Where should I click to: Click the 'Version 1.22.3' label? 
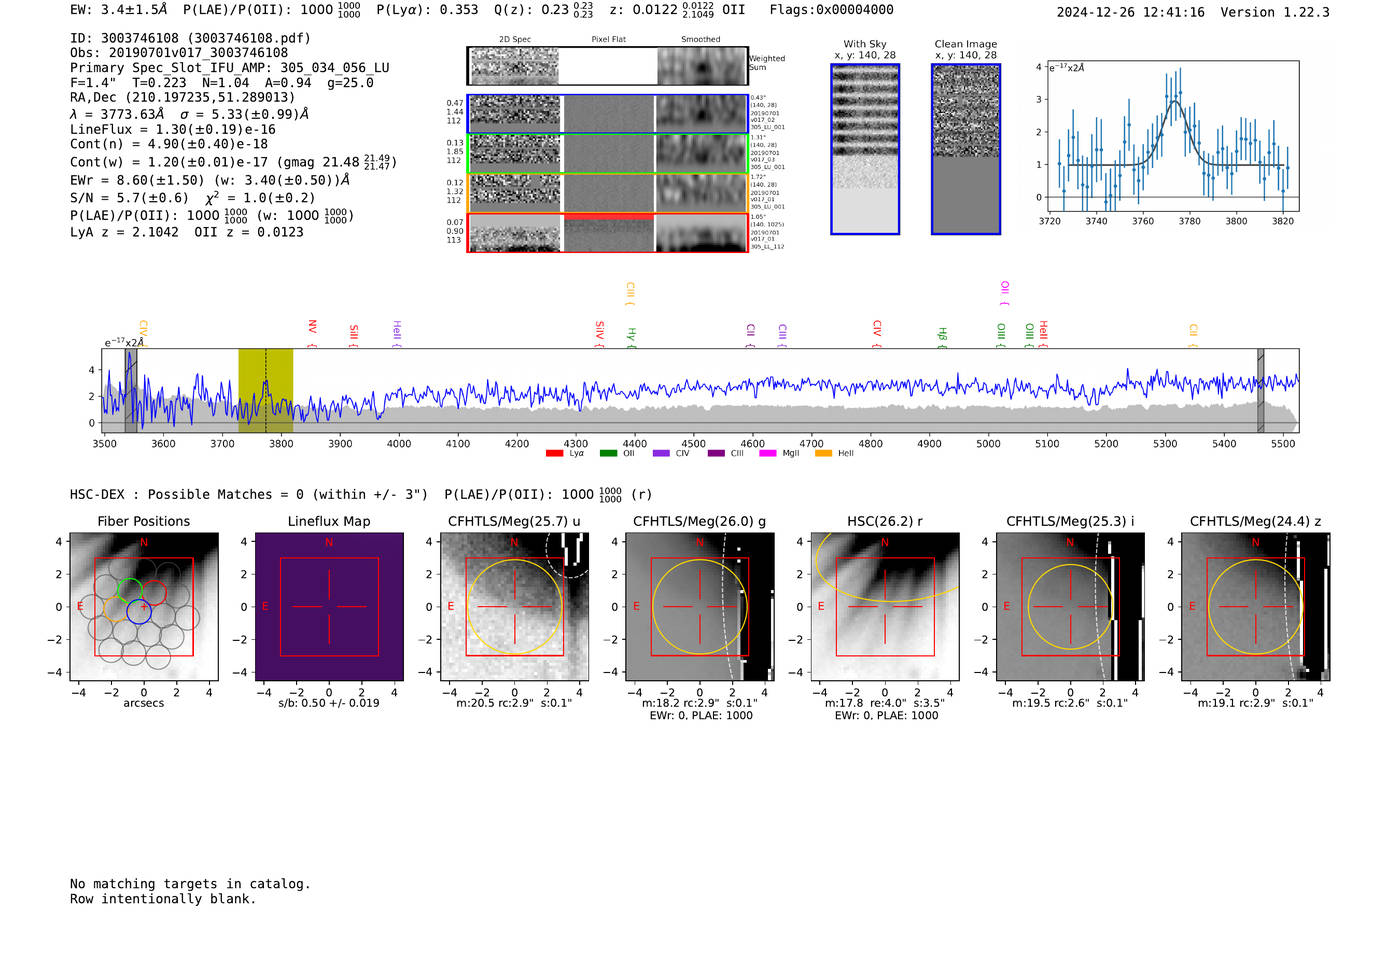point(1275,12)
